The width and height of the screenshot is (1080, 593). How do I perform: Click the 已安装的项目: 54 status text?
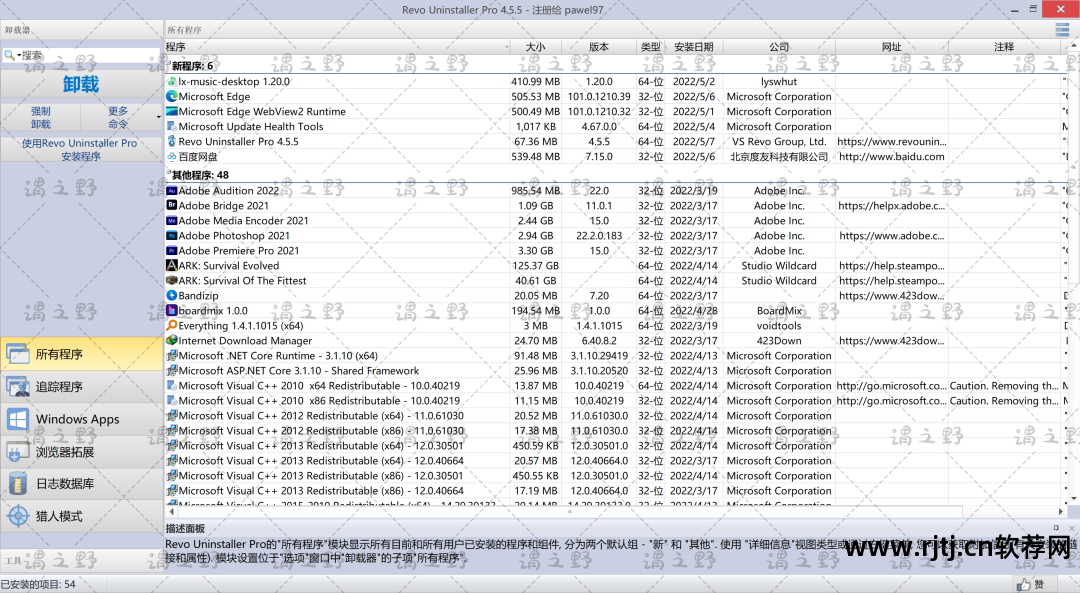39,584
